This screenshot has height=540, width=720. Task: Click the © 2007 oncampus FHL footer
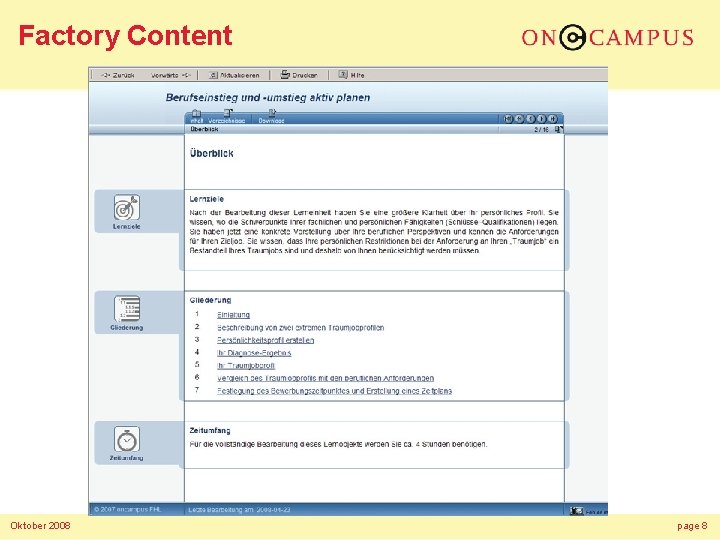pos(128,510)
